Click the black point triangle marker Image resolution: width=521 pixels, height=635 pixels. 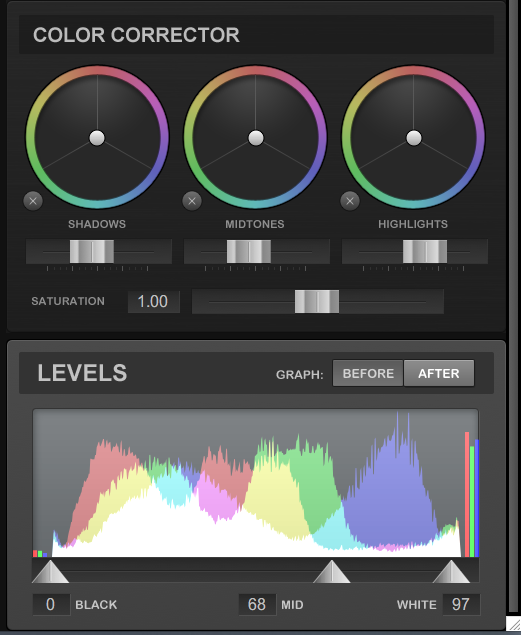point(50,571)
